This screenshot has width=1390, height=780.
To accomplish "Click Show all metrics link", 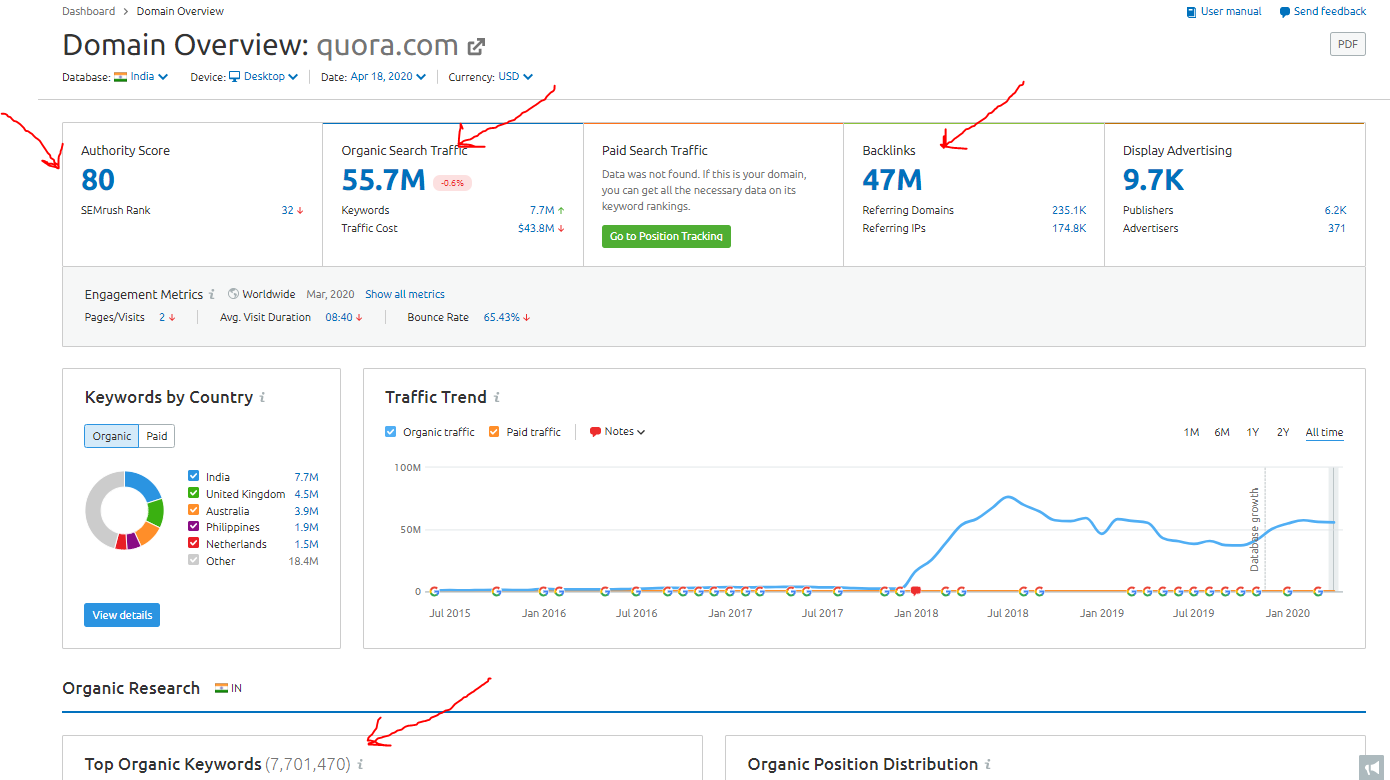I will coord(405,294).
